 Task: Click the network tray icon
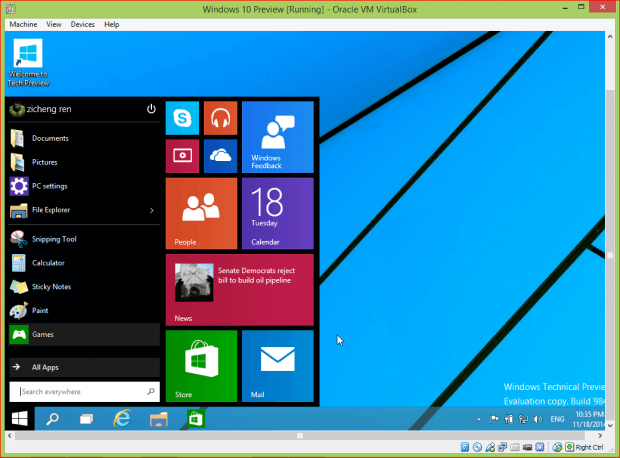click(x=523, y=419)
